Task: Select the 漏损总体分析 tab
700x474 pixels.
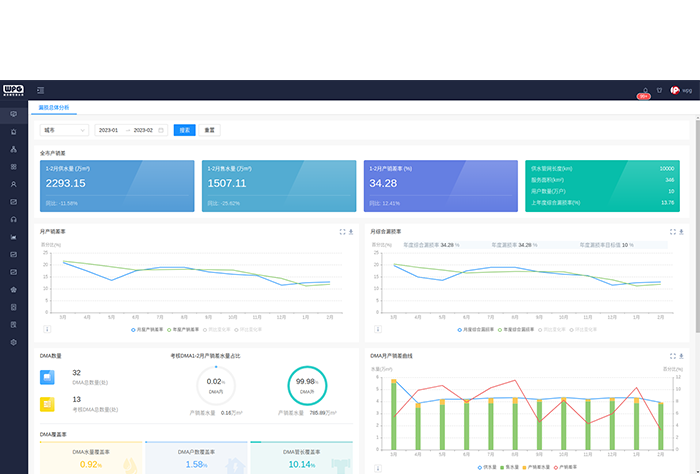Action: [x=52, y=107]
